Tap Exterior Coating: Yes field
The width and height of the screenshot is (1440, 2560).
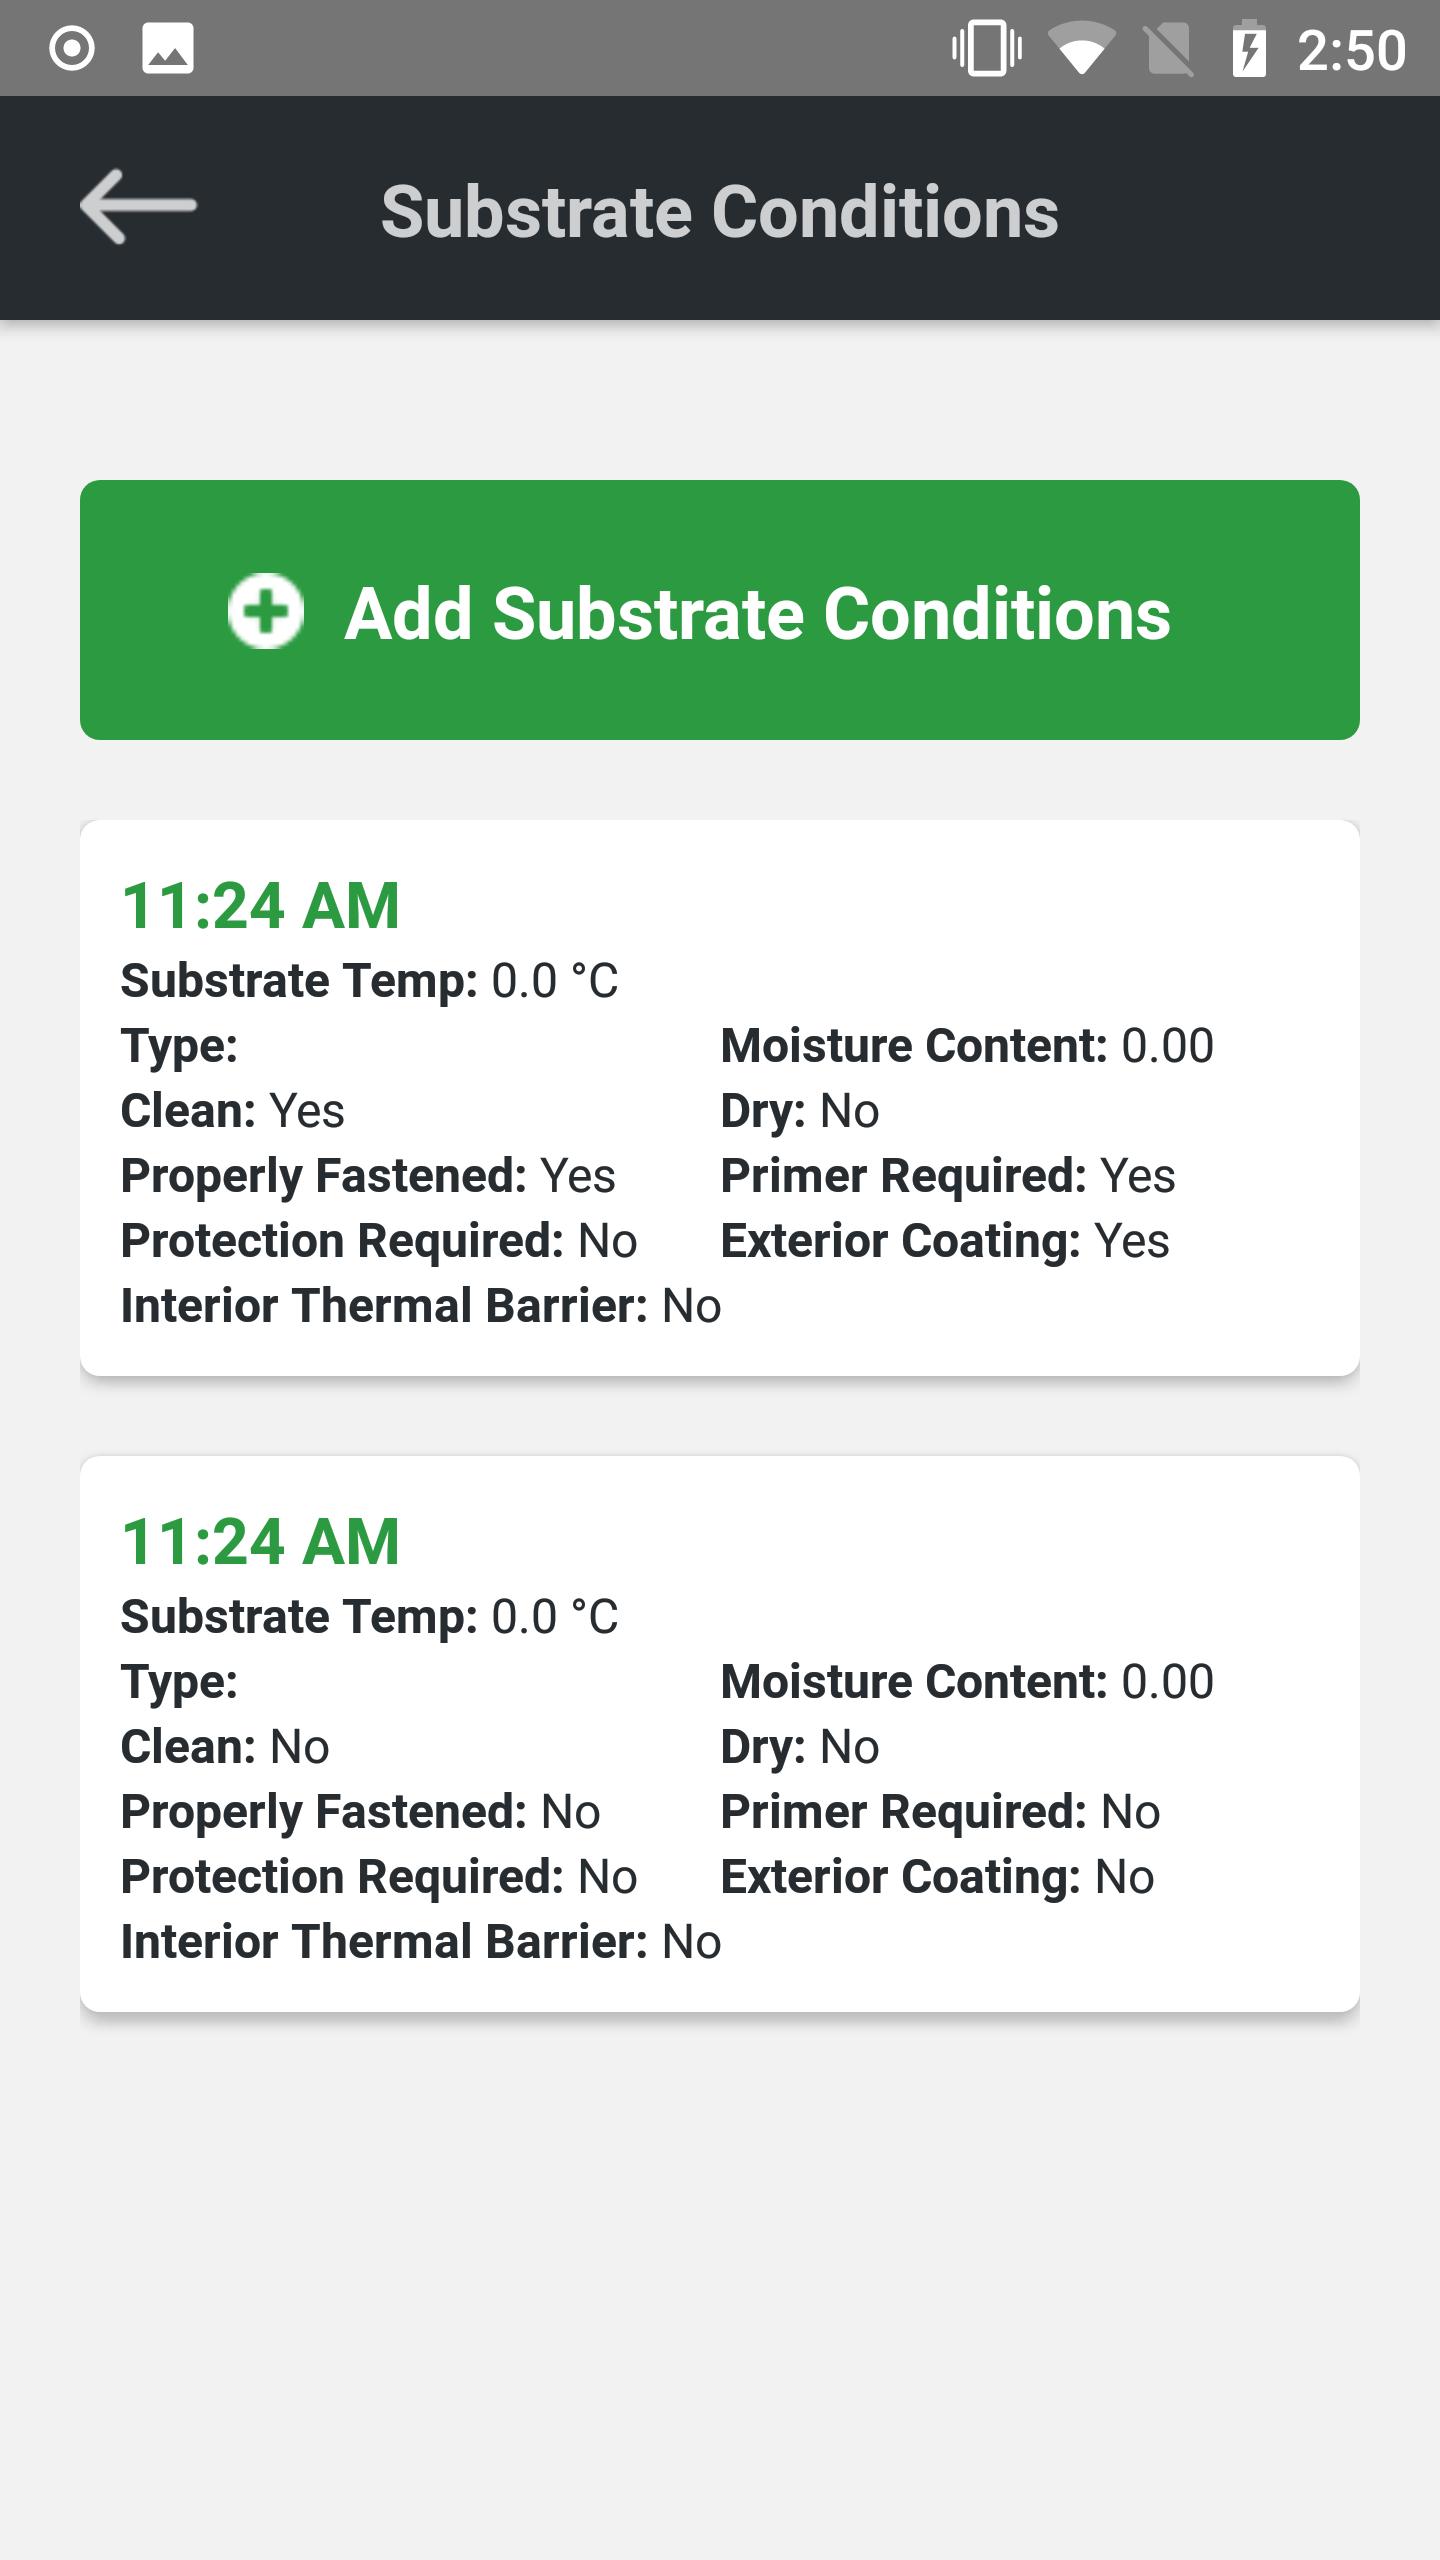point(945,1241)
